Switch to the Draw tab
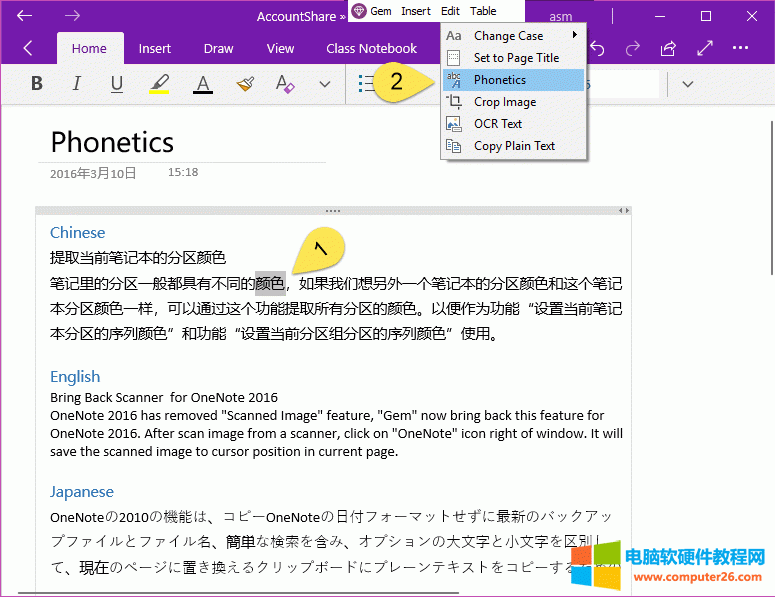Screen dimensions: 775x597 [218, 48]
